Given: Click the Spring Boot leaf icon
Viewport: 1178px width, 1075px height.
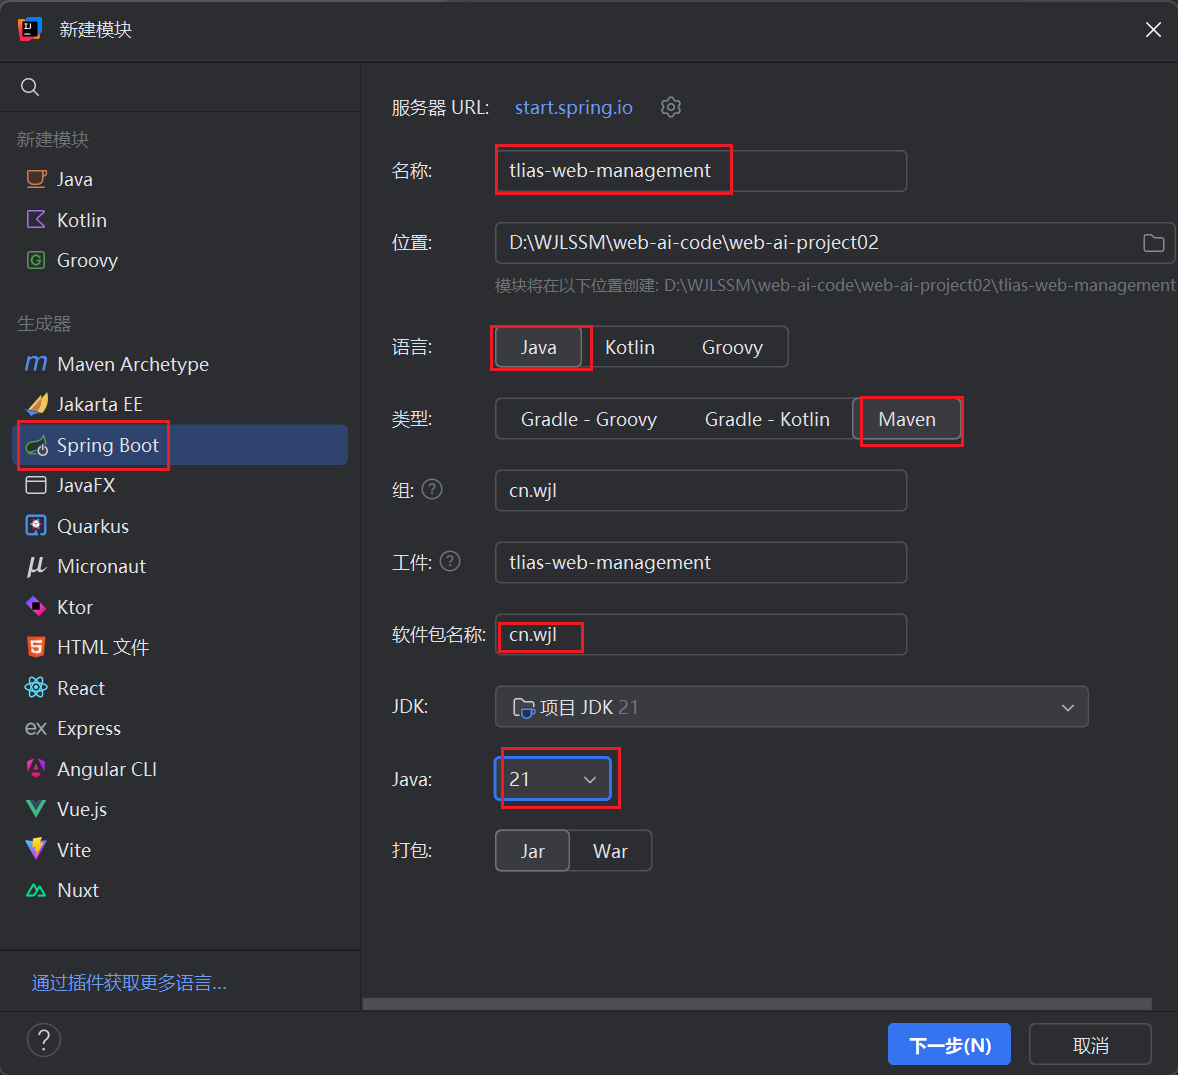Looking at the screenshot, I should click(x=37, y=445).
